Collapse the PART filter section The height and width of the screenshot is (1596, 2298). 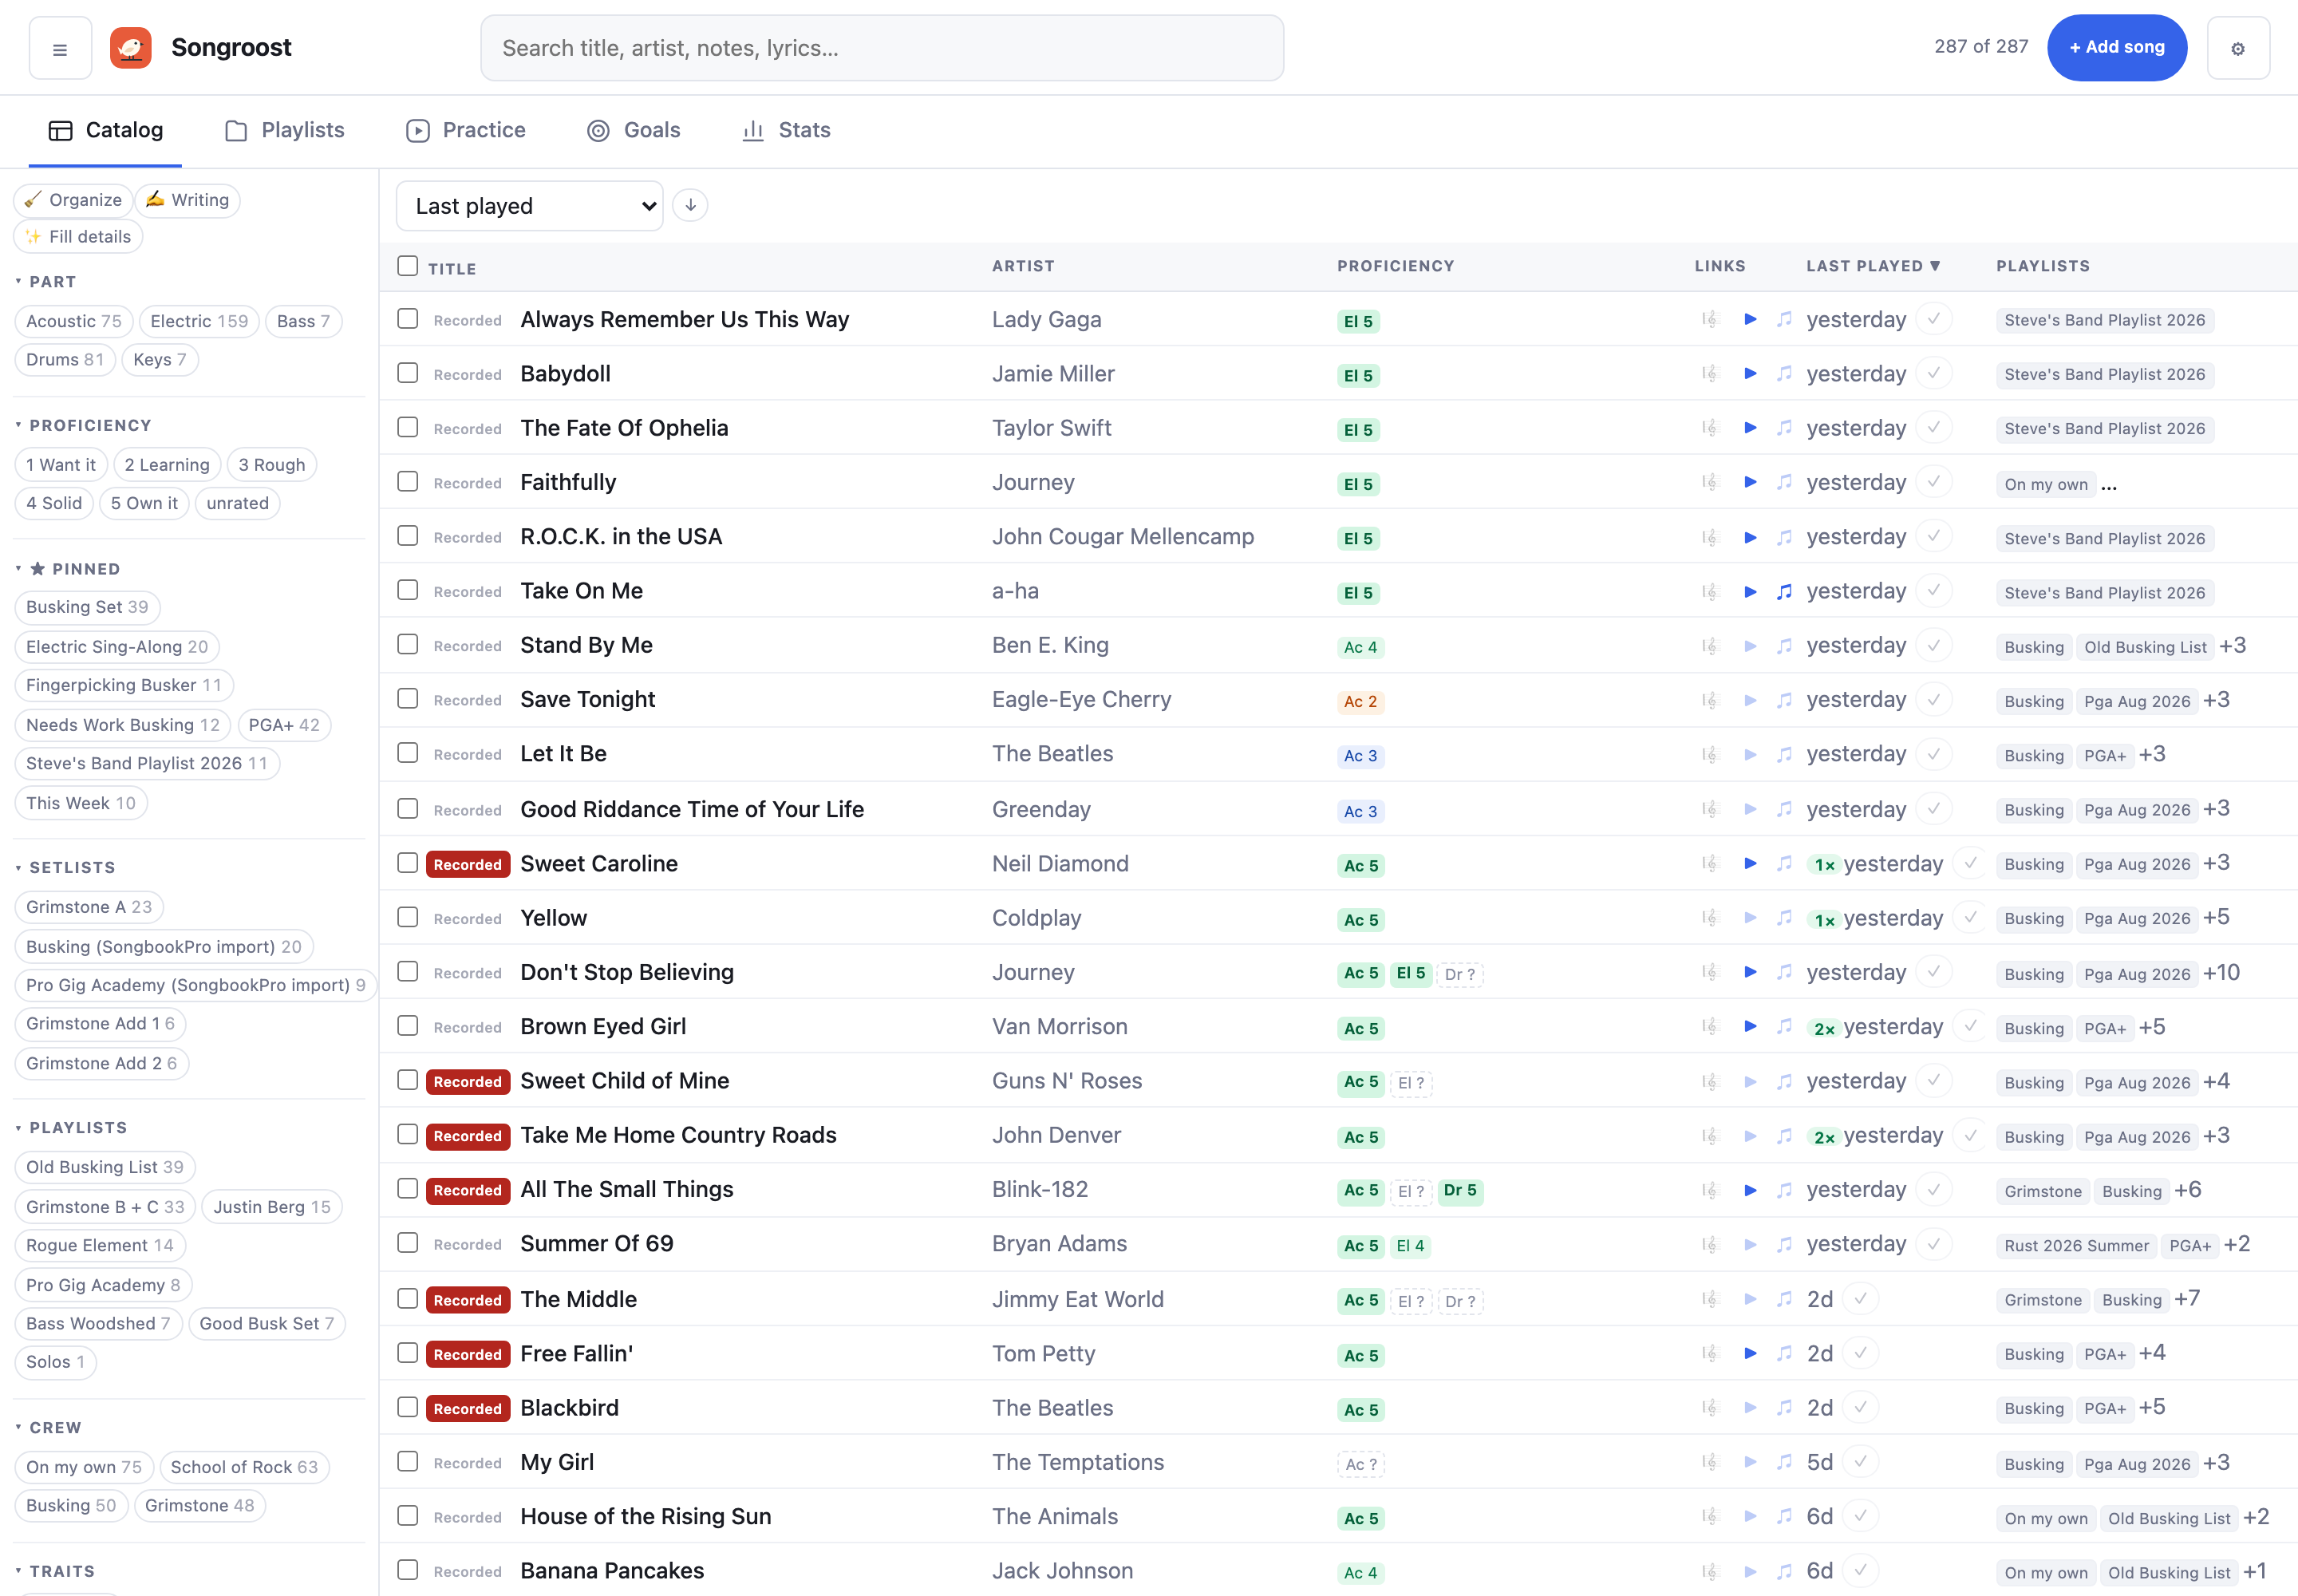pos(46,282)
